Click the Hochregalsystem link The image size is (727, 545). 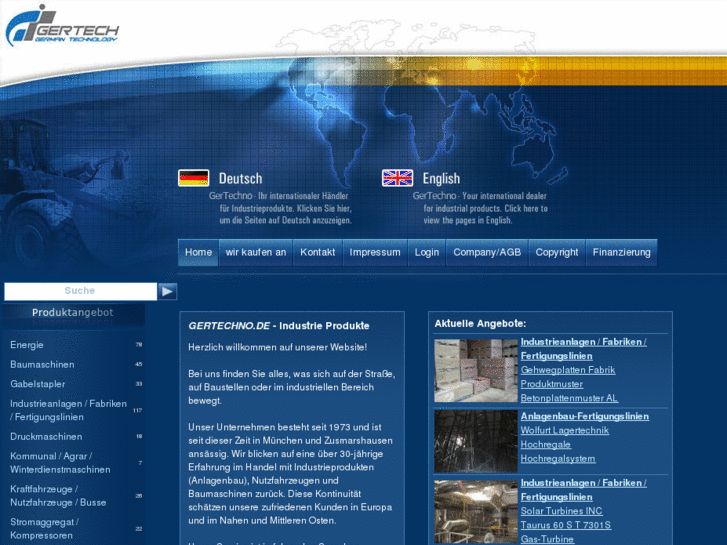coord(558,459)
